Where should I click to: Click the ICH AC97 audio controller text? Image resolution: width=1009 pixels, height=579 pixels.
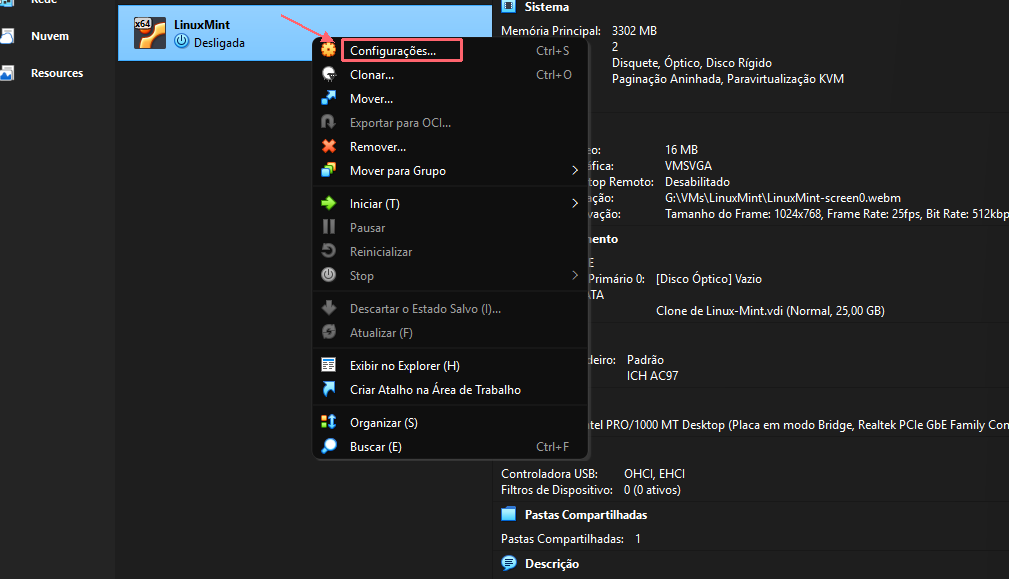point(653,376)
